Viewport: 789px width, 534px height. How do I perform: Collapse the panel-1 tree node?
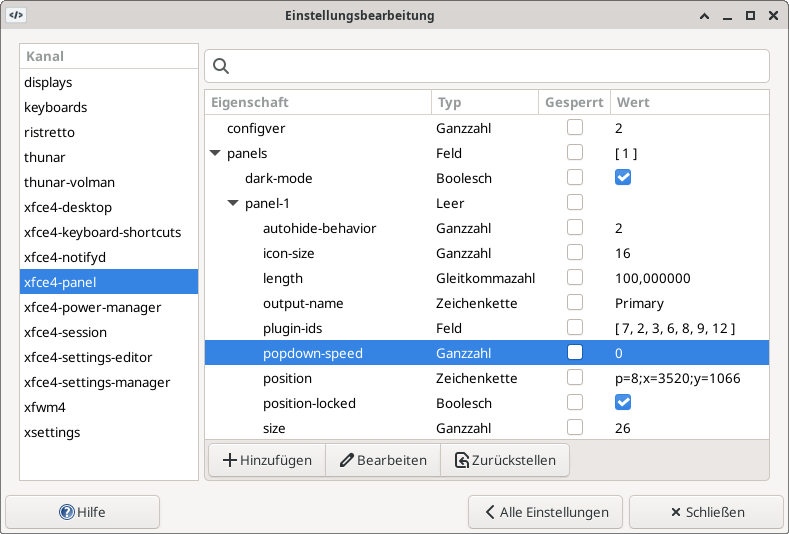233,204
